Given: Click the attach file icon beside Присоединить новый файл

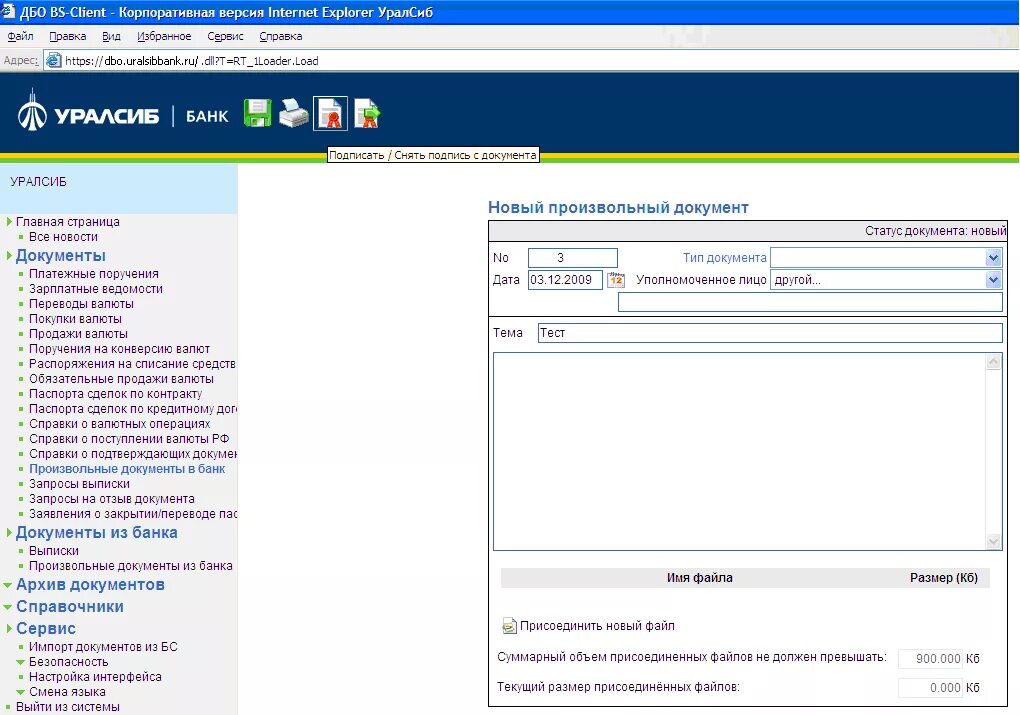Looking at the screenshot, I should pyautogui.click(x=509, y=626).
